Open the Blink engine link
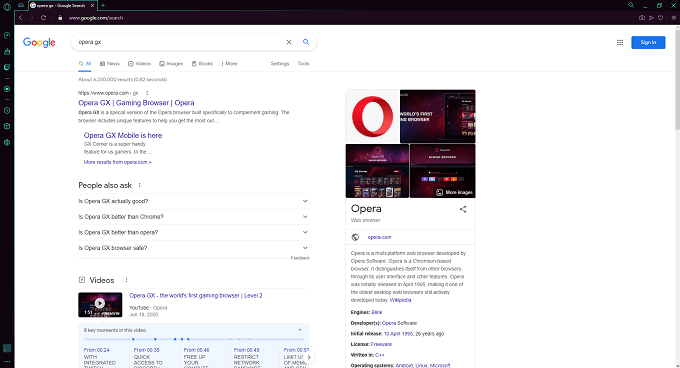680x368 pixels. pyautogui.click(x=376, y=312)
